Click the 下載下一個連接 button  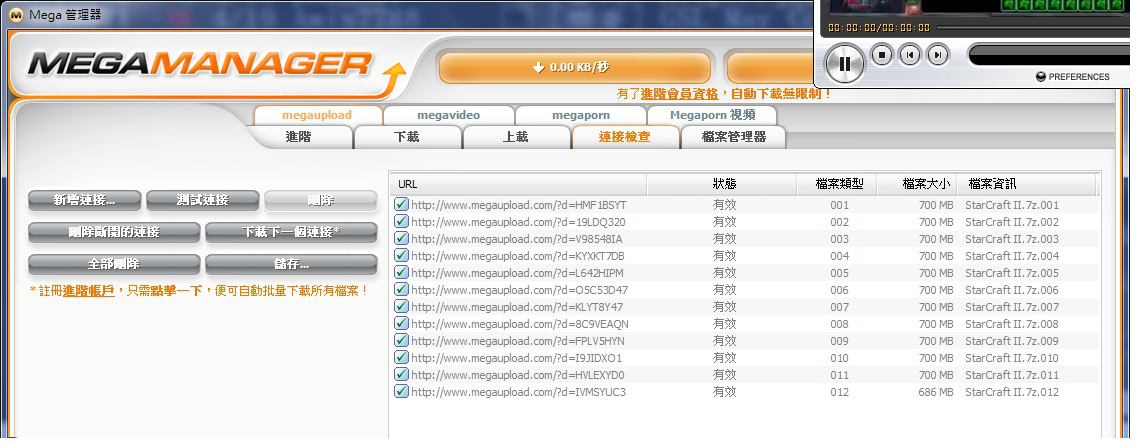pos(291,232)
